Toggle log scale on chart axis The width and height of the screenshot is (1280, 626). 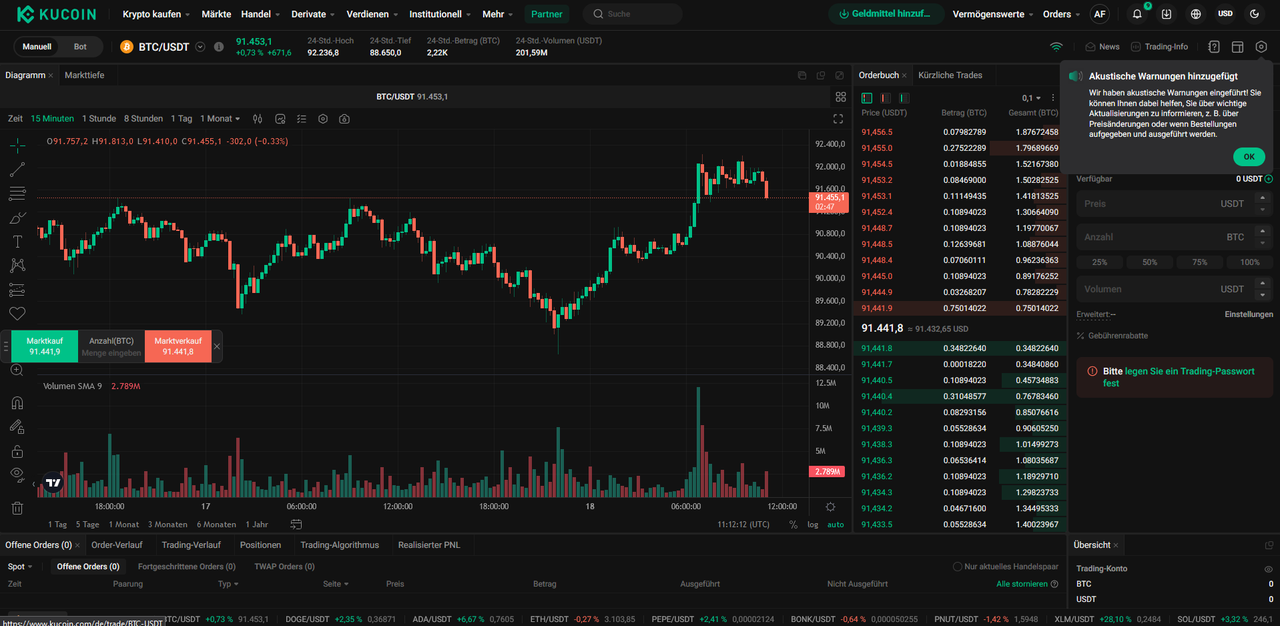(813, 524)
